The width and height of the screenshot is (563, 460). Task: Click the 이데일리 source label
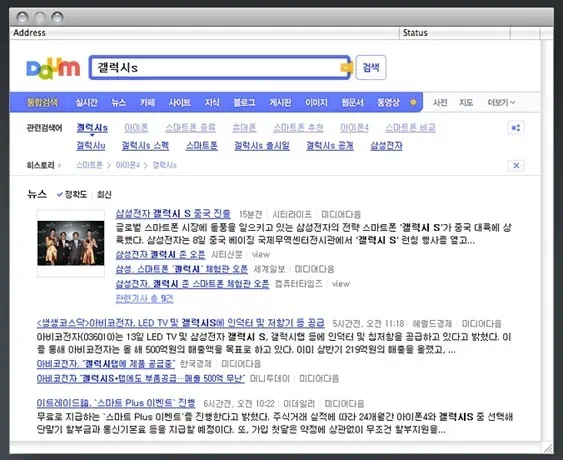[x=299, y=404]
